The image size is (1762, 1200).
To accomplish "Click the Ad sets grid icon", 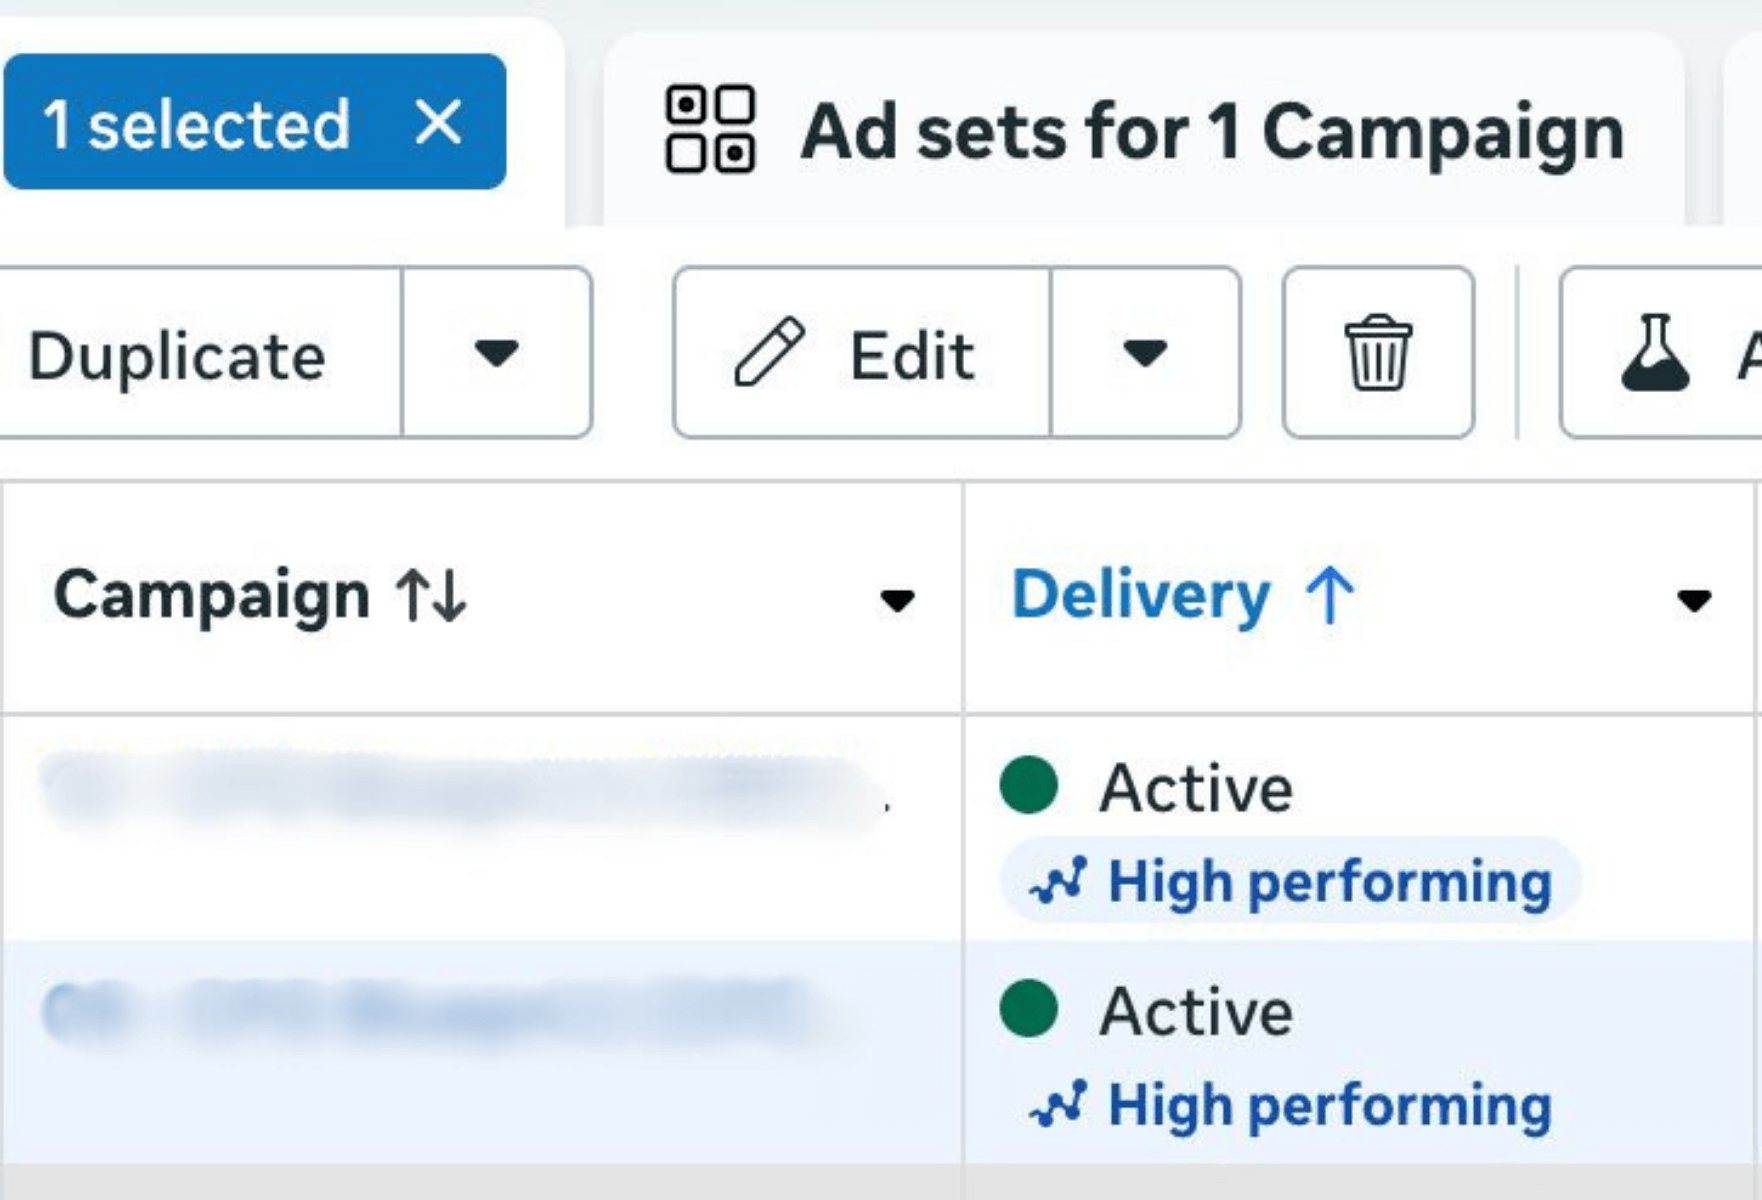I will (710, 129).
